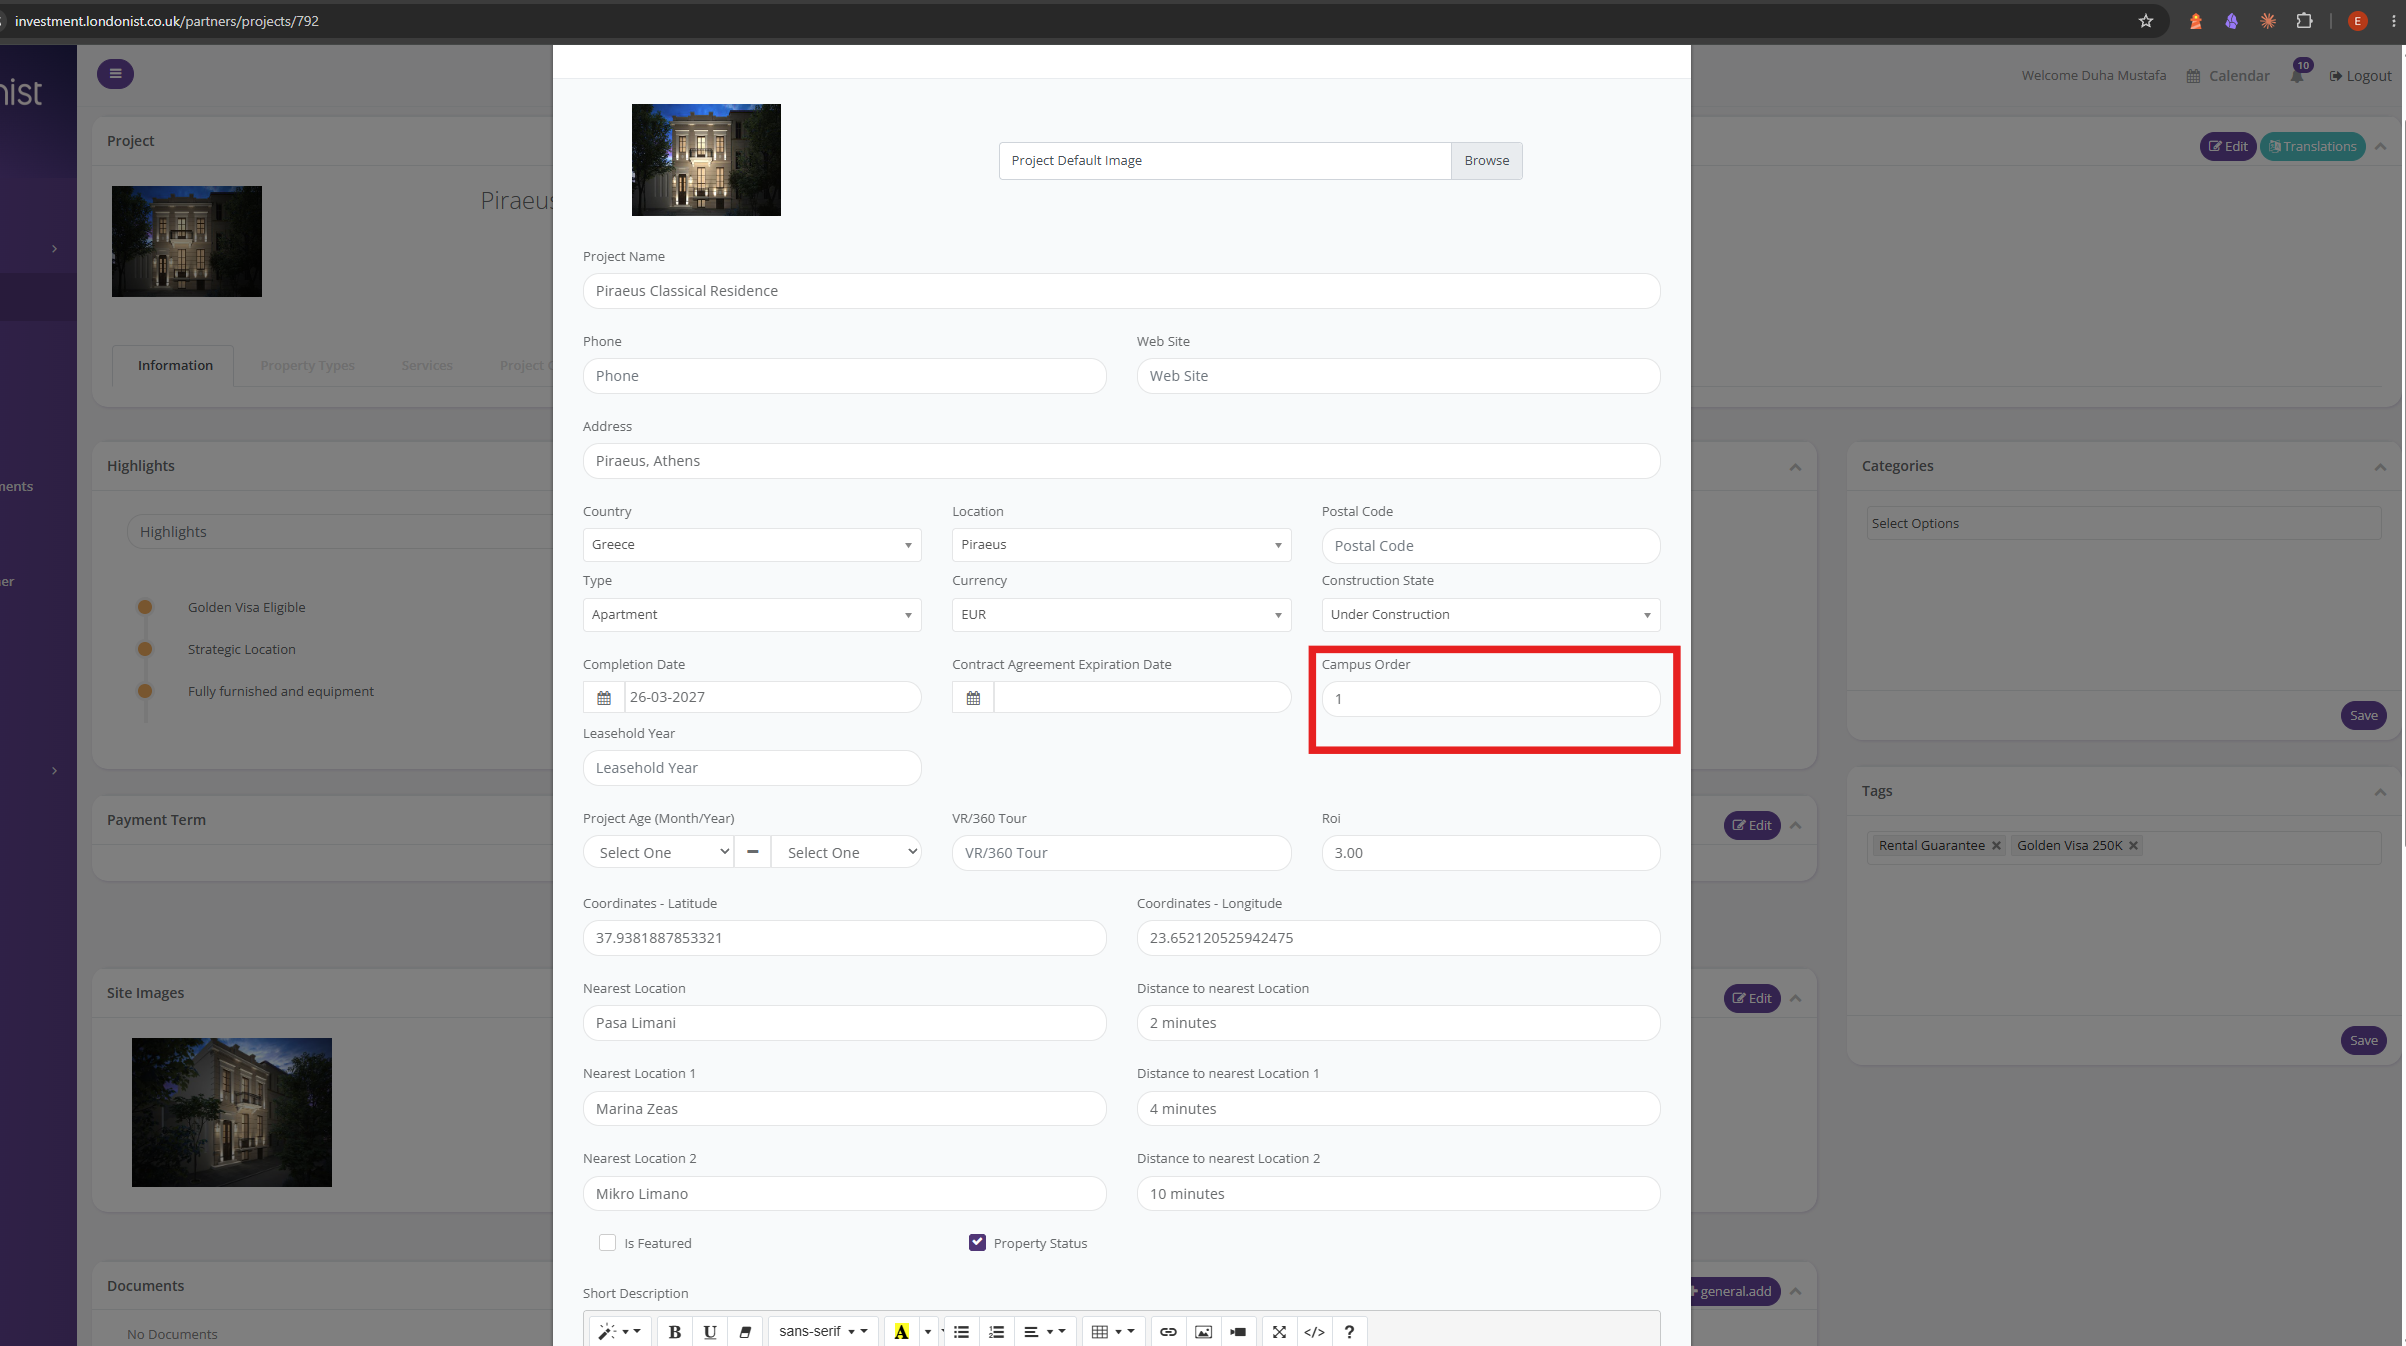2406x1346 pixels.
Task: Open the sans-serif font family dropdown
Action: [x=823, y=1331]
